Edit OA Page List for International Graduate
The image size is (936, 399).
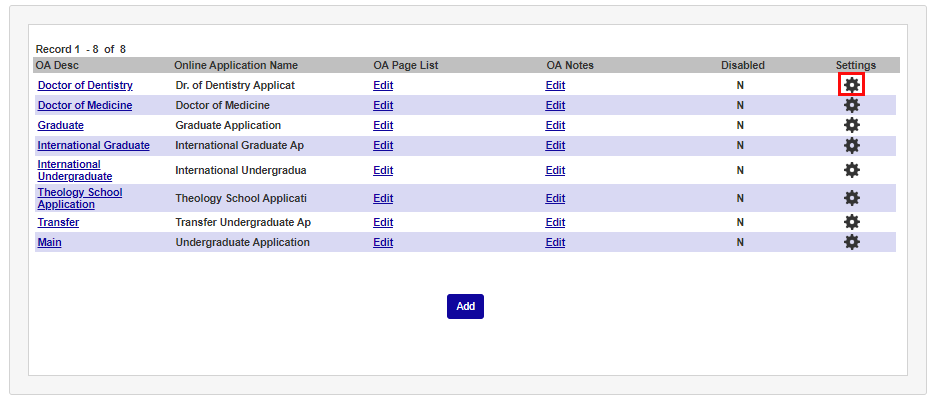tap(383, 145)
